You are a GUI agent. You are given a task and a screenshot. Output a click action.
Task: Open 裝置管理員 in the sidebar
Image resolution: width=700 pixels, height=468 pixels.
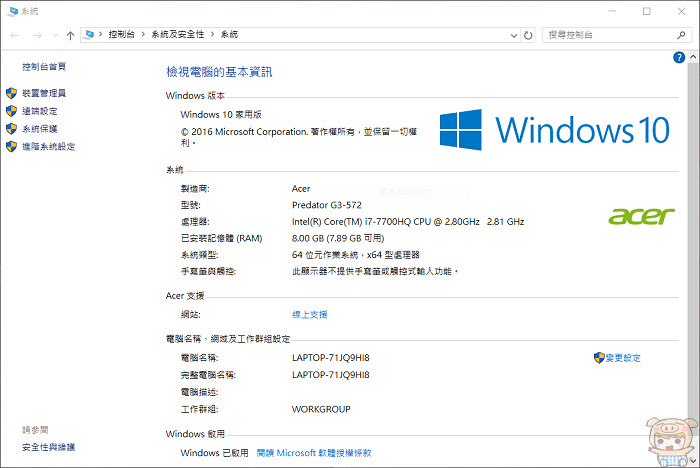pos(44,93)
